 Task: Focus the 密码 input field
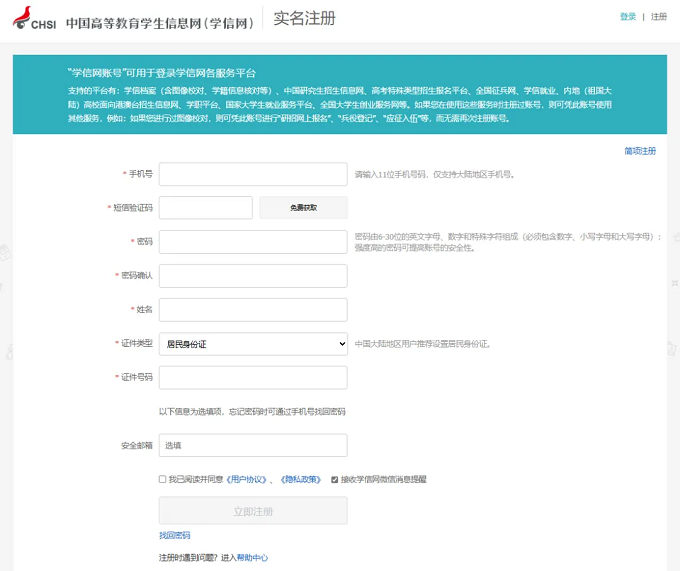pyautogui.click(x=253, y=242)
